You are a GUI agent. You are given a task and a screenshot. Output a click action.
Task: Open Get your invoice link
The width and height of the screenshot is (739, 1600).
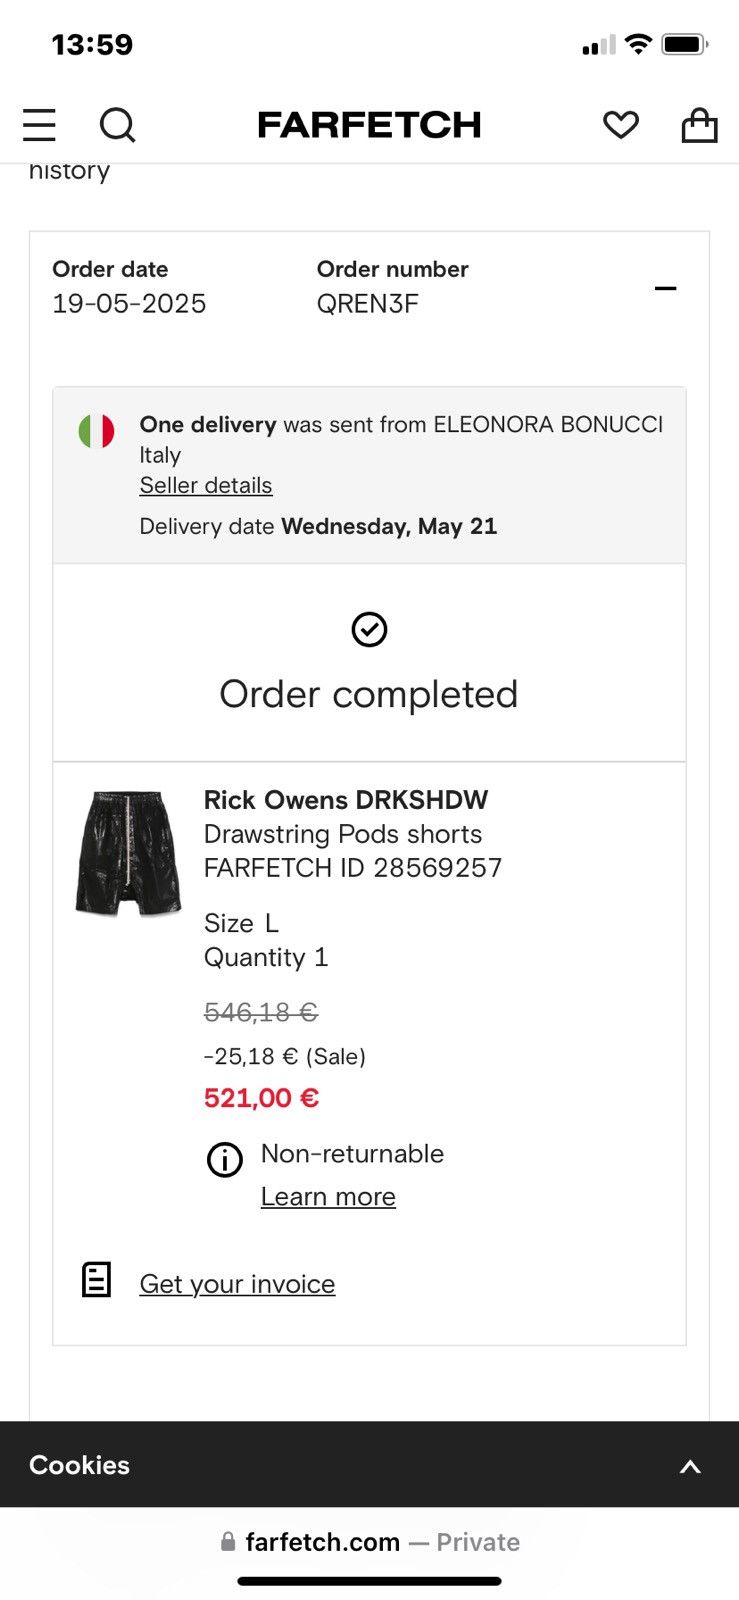click(237, 1284)
